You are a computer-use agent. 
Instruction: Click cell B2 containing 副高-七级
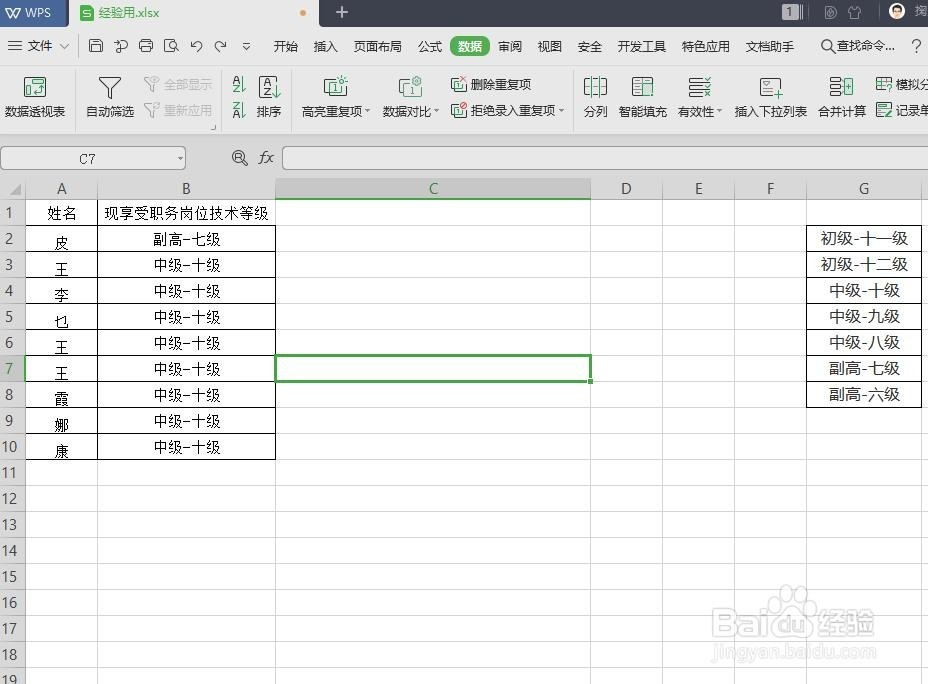click(x=186, y=238)
